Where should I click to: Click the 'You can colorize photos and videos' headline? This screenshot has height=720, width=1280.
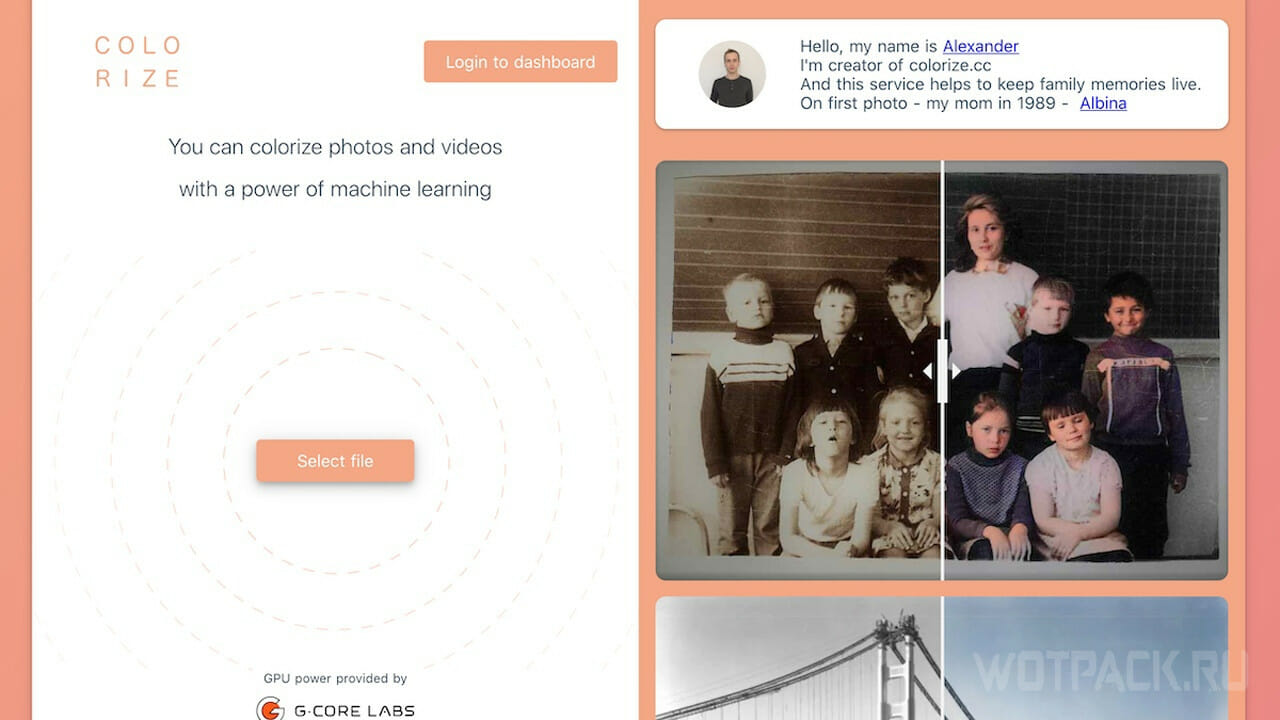(335, 147)
